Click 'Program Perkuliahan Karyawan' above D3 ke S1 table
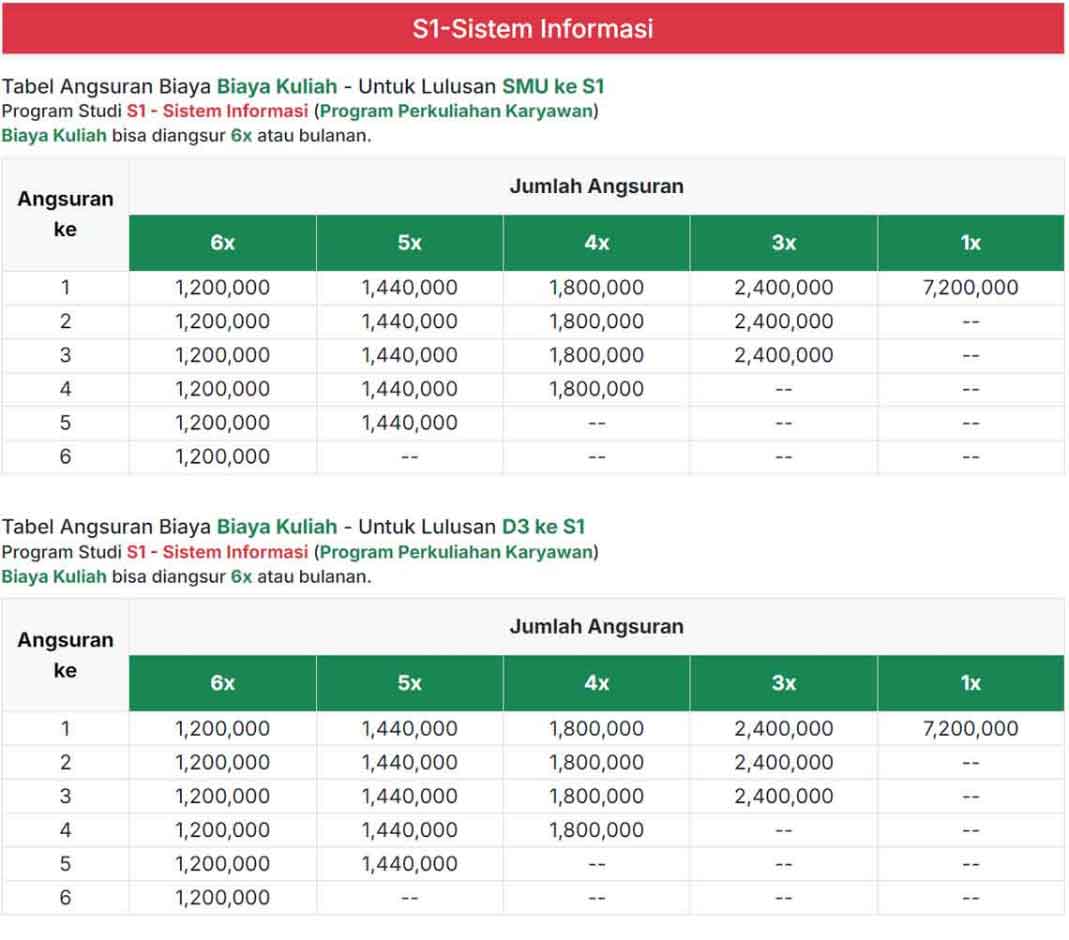The width and height of the screenshot is (1069, 940). point(456,552)
